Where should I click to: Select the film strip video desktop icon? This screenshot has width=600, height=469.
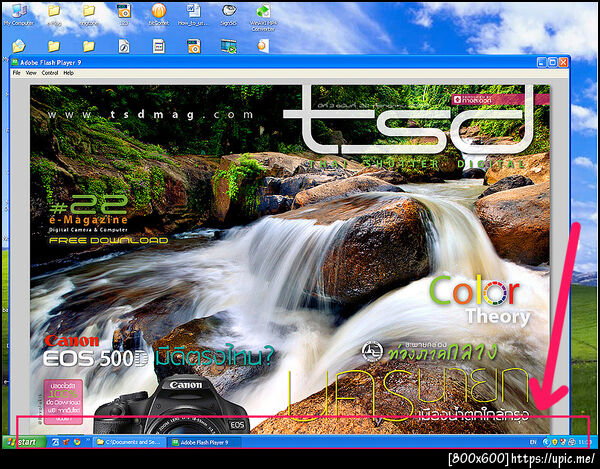click(228, 46)
